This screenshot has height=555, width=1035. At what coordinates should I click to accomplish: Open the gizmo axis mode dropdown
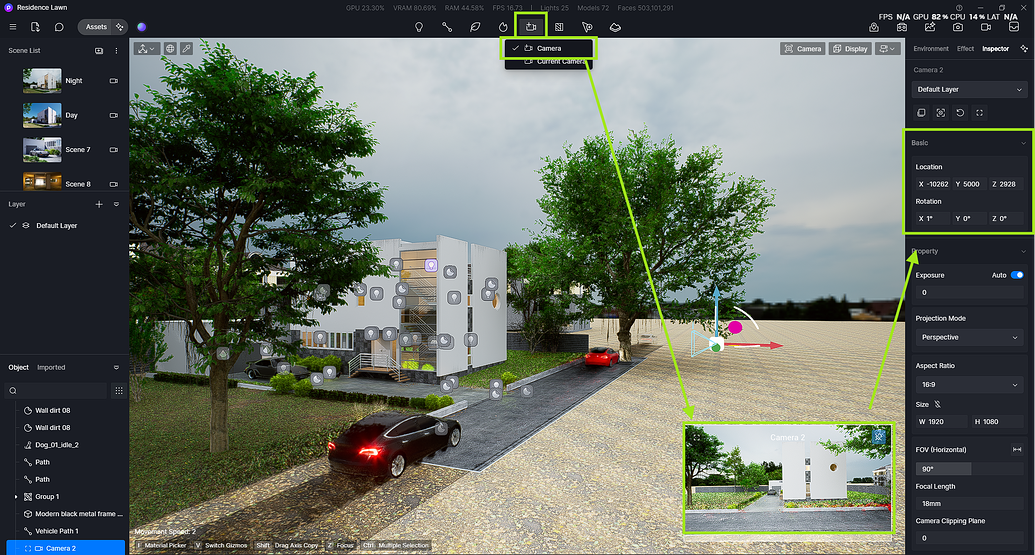point(146,49)
